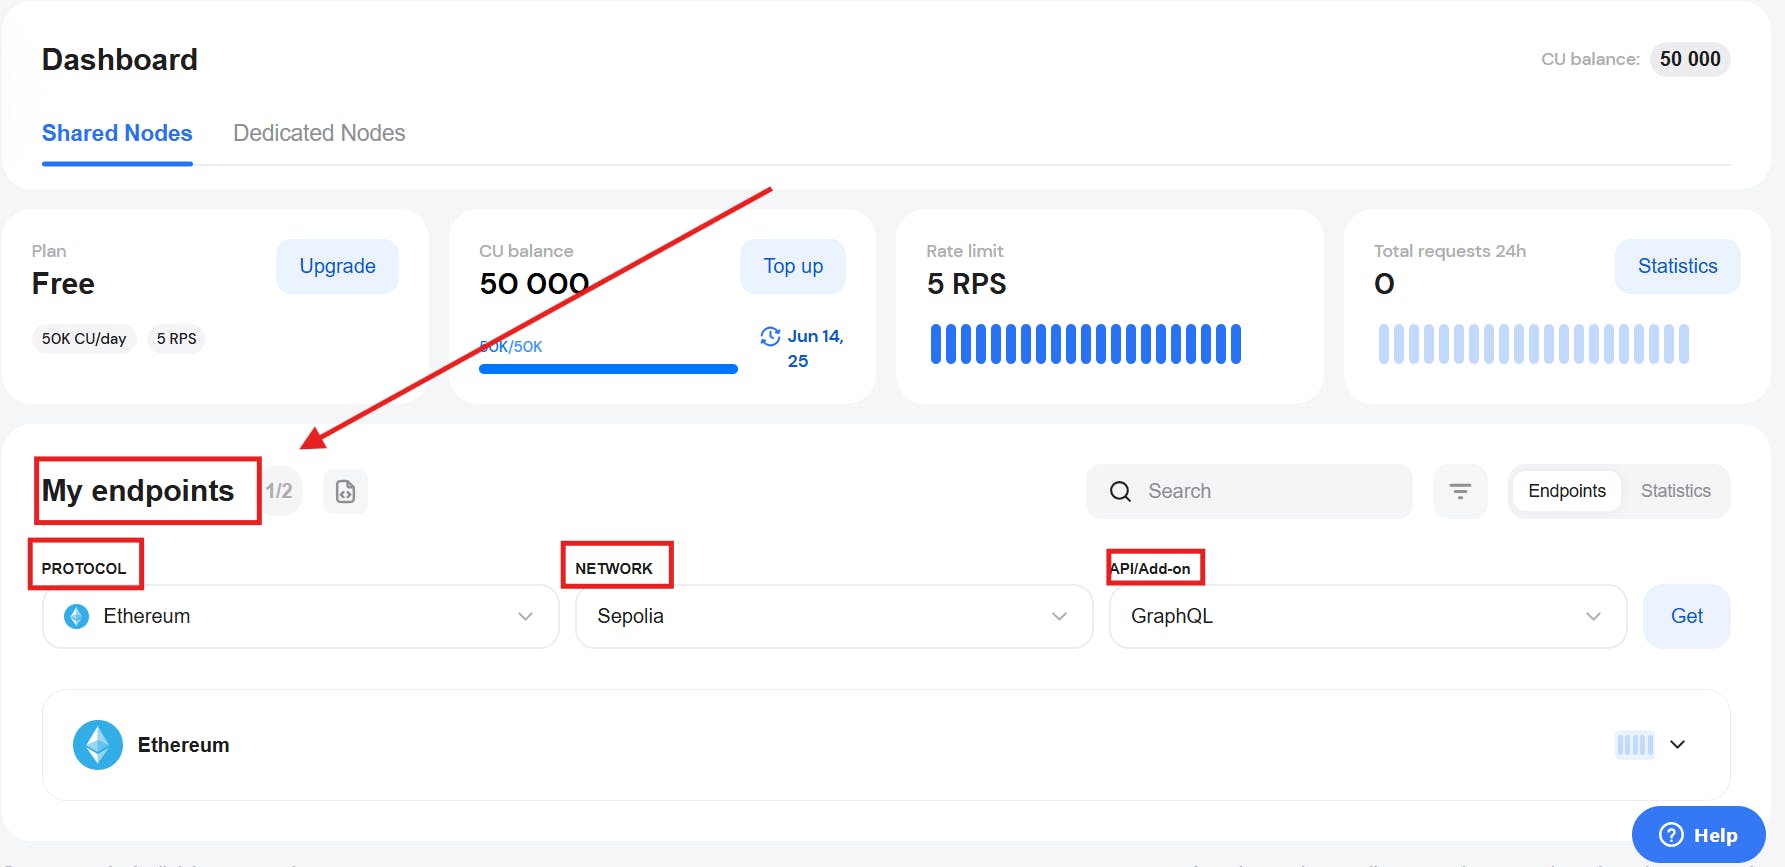Select the Shared Nodes tab
This screenshot has width=1785, height=867.
tap(117, 133)
